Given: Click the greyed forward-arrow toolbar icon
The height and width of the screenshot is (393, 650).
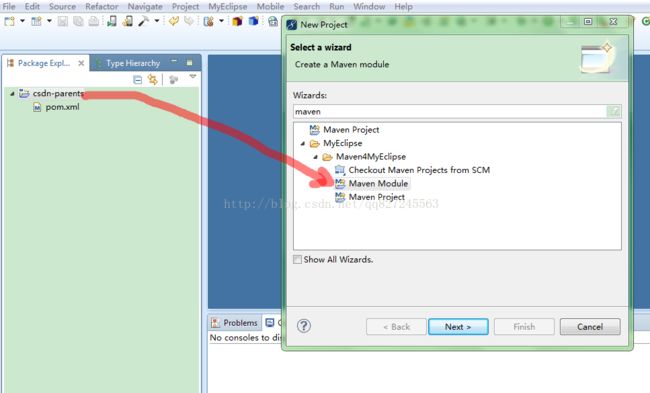Looking at the screenshot, I should tap(189, 21).
